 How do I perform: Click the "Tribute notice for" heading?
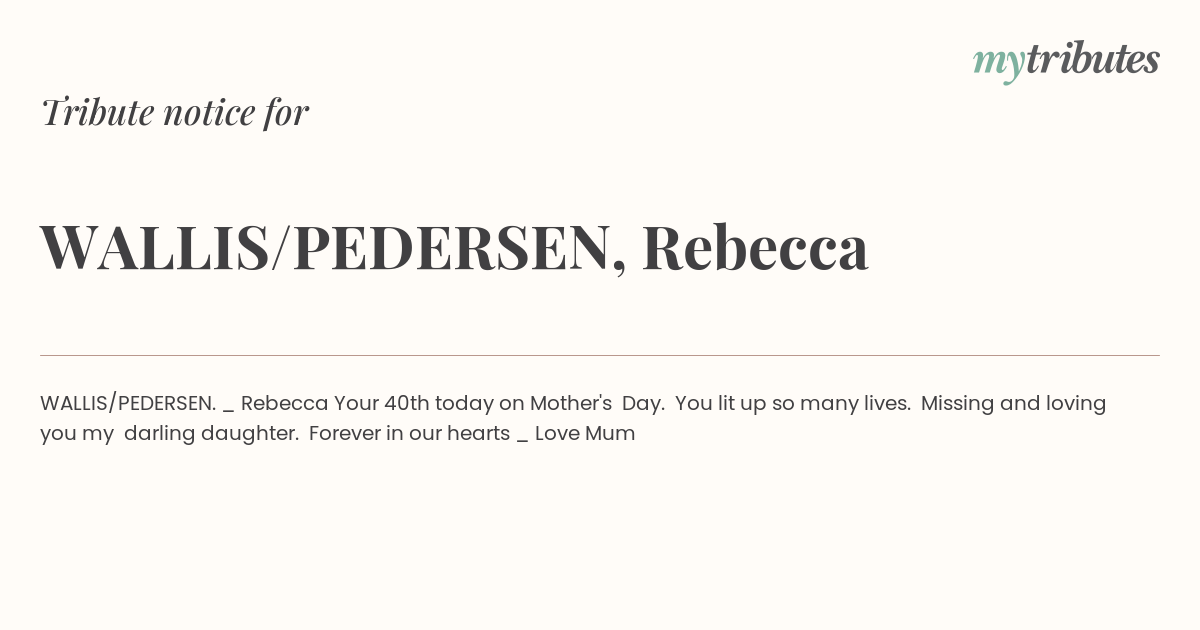point(175,112)
